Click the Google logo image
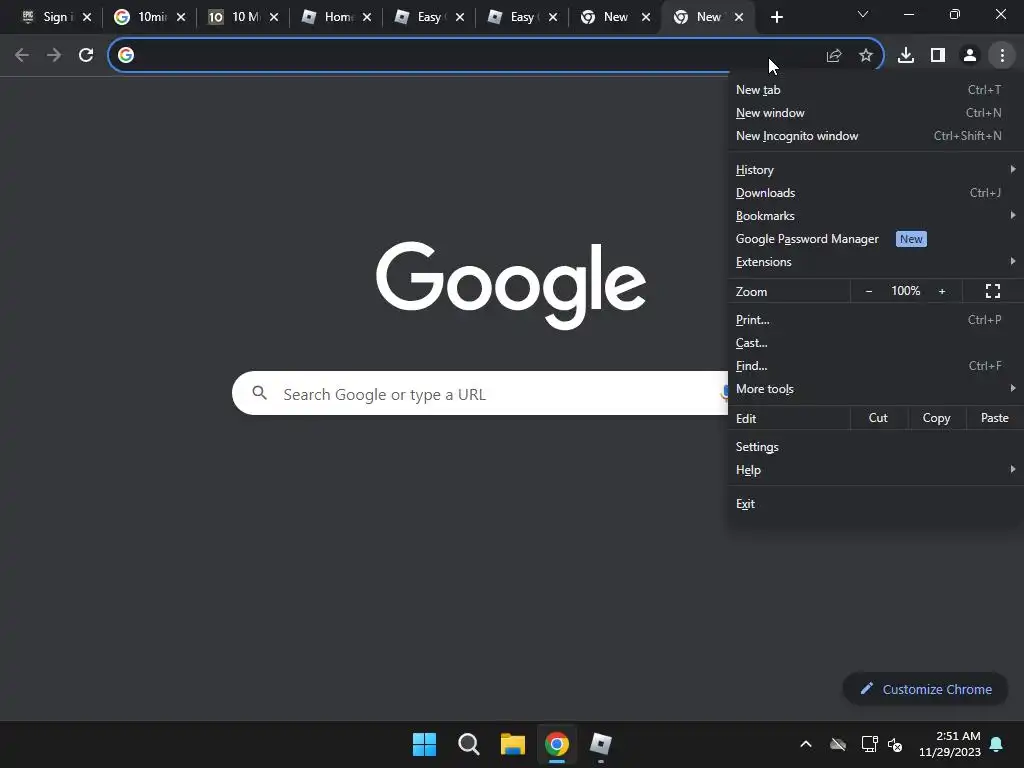1024x768 pixels. [x=511, y=285]
